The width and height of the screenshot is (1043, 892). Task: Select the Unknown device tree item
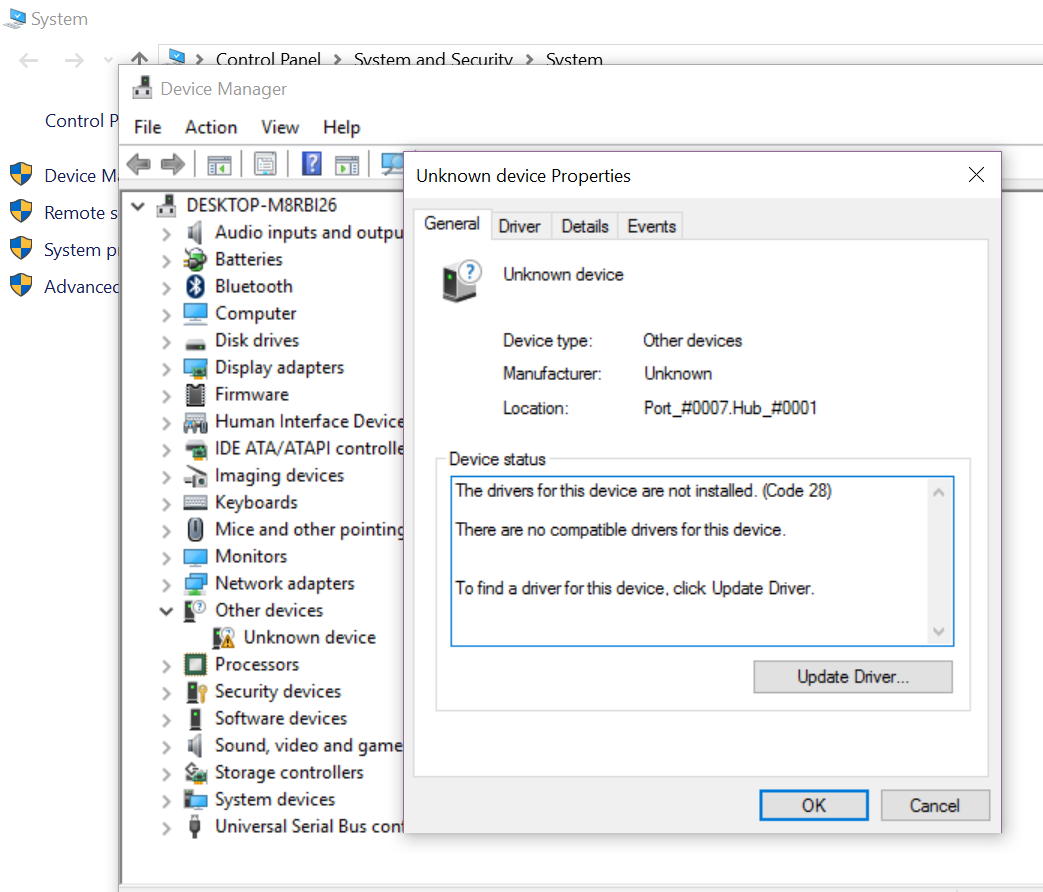(x=309, y=637)
